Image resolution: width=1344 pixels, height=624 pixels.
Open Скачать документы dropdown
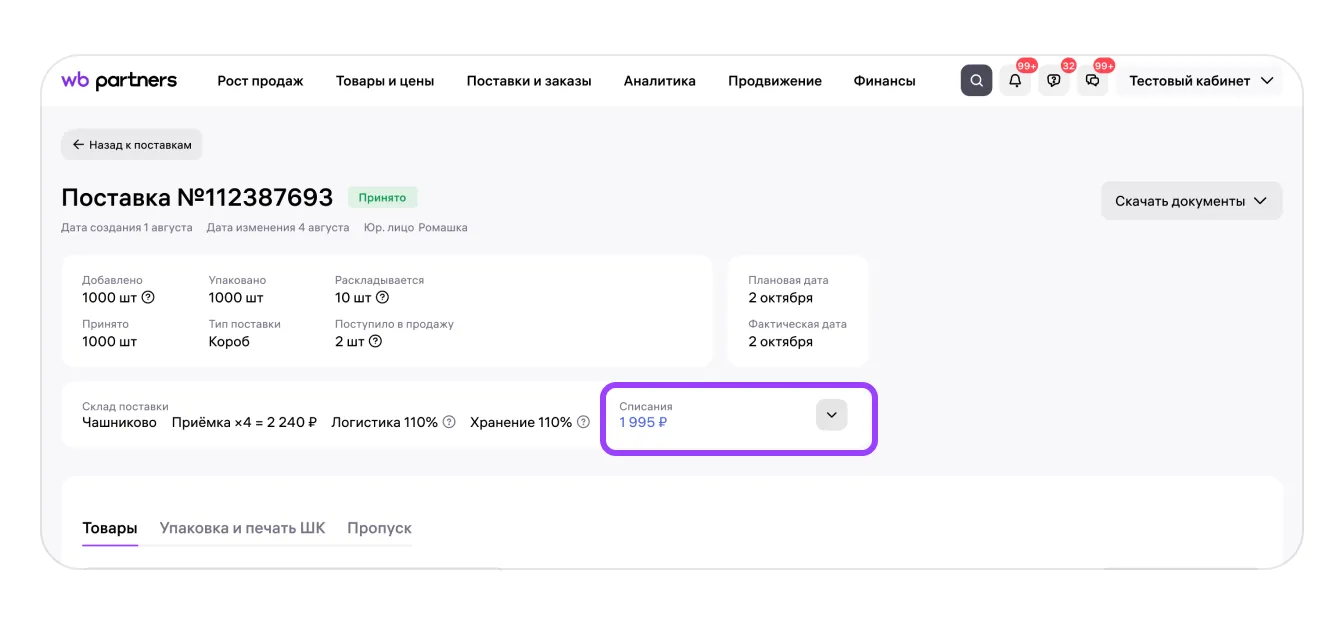[x=1191, y=201]
